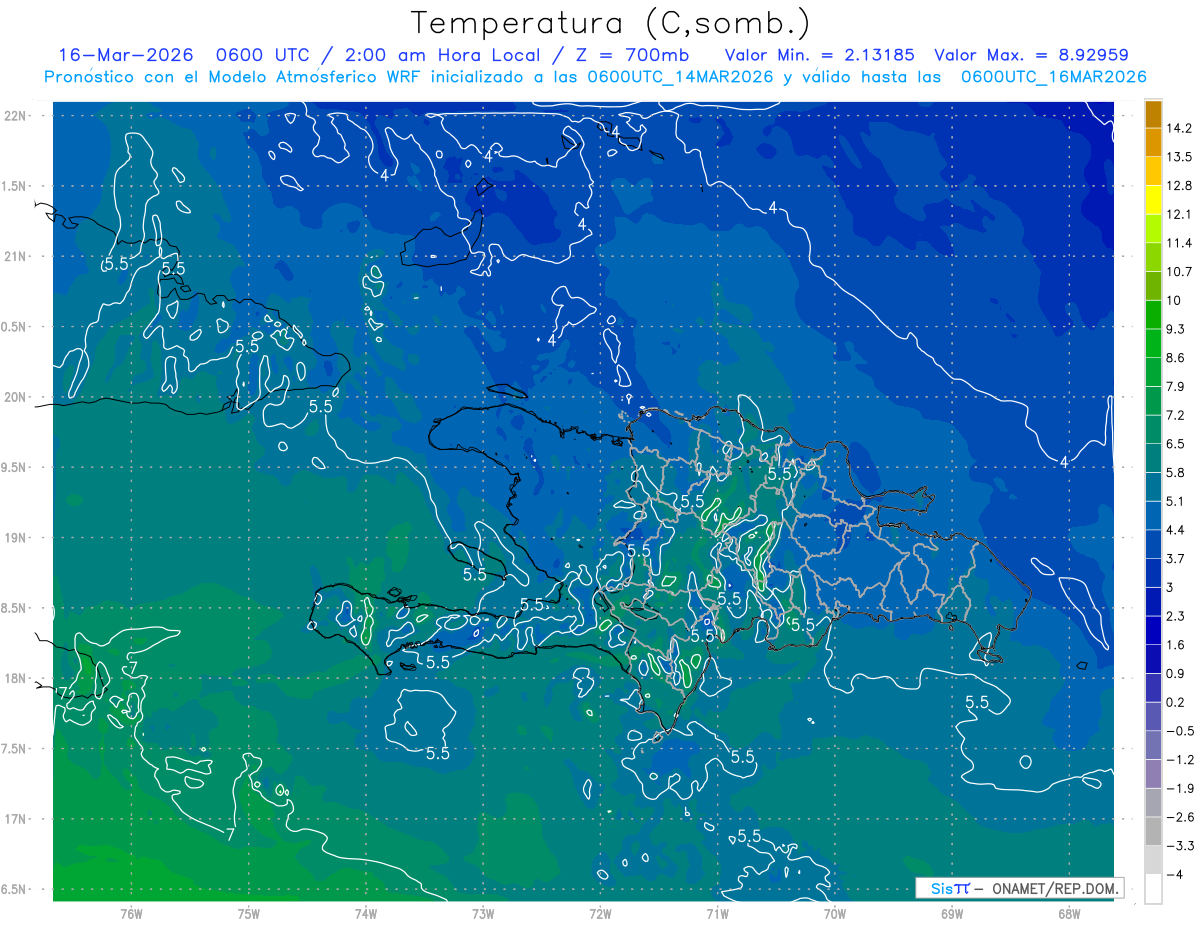Click the -1.9 label on the color scale

point(1180,788)
